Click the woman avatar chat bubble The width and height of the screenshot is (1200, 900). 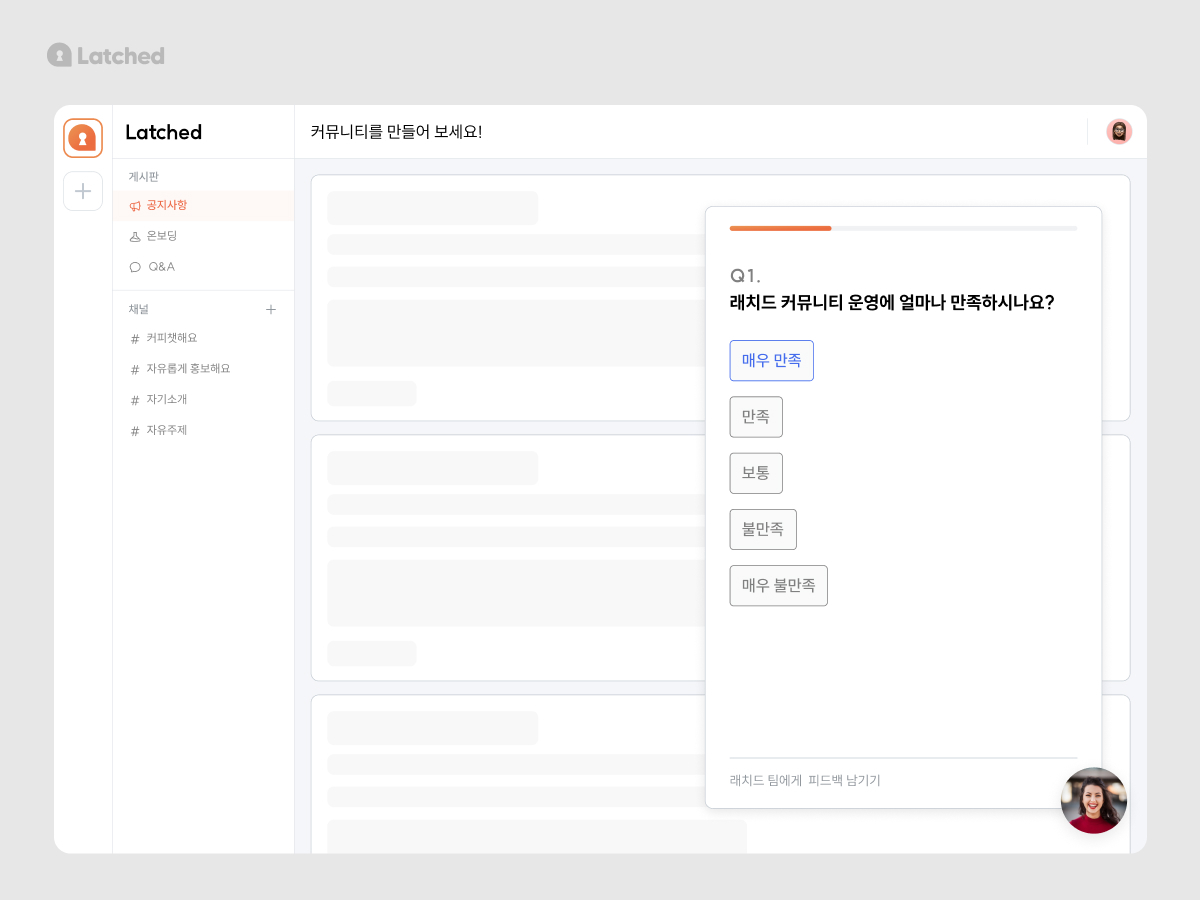click(x=1094, y=800)
